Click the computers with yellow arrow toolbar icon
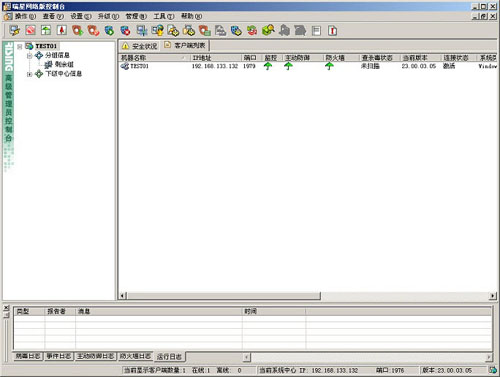 pos(157,31)
